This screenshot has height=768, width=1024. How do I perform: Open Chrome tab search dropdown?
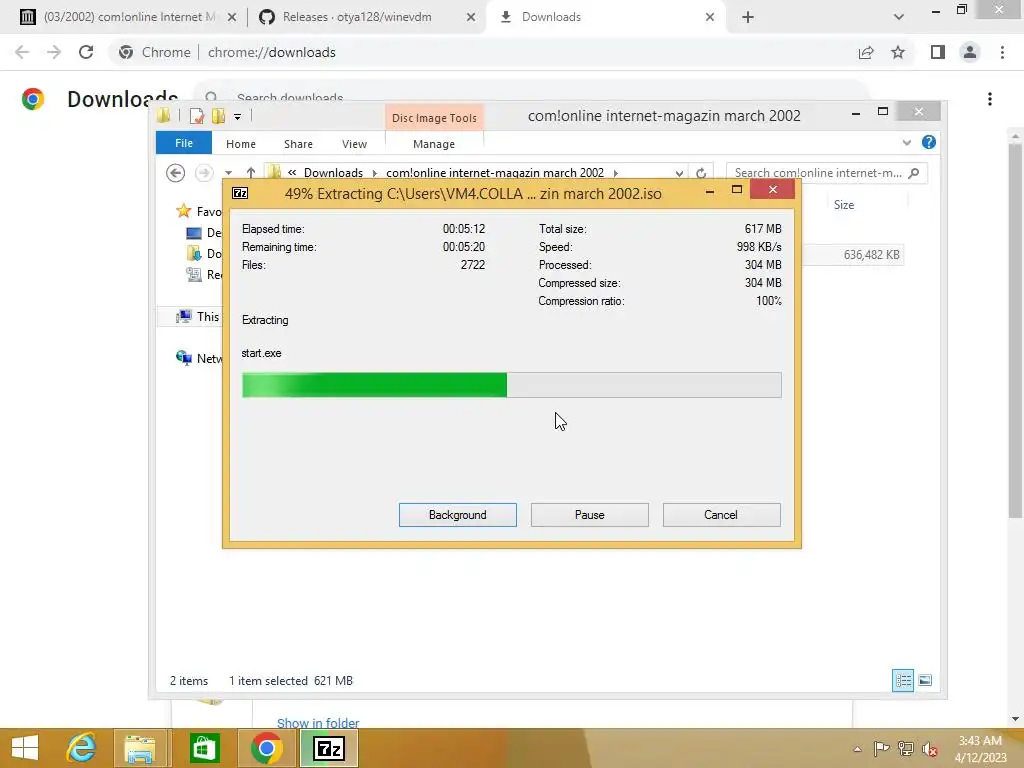click(899, 17)
